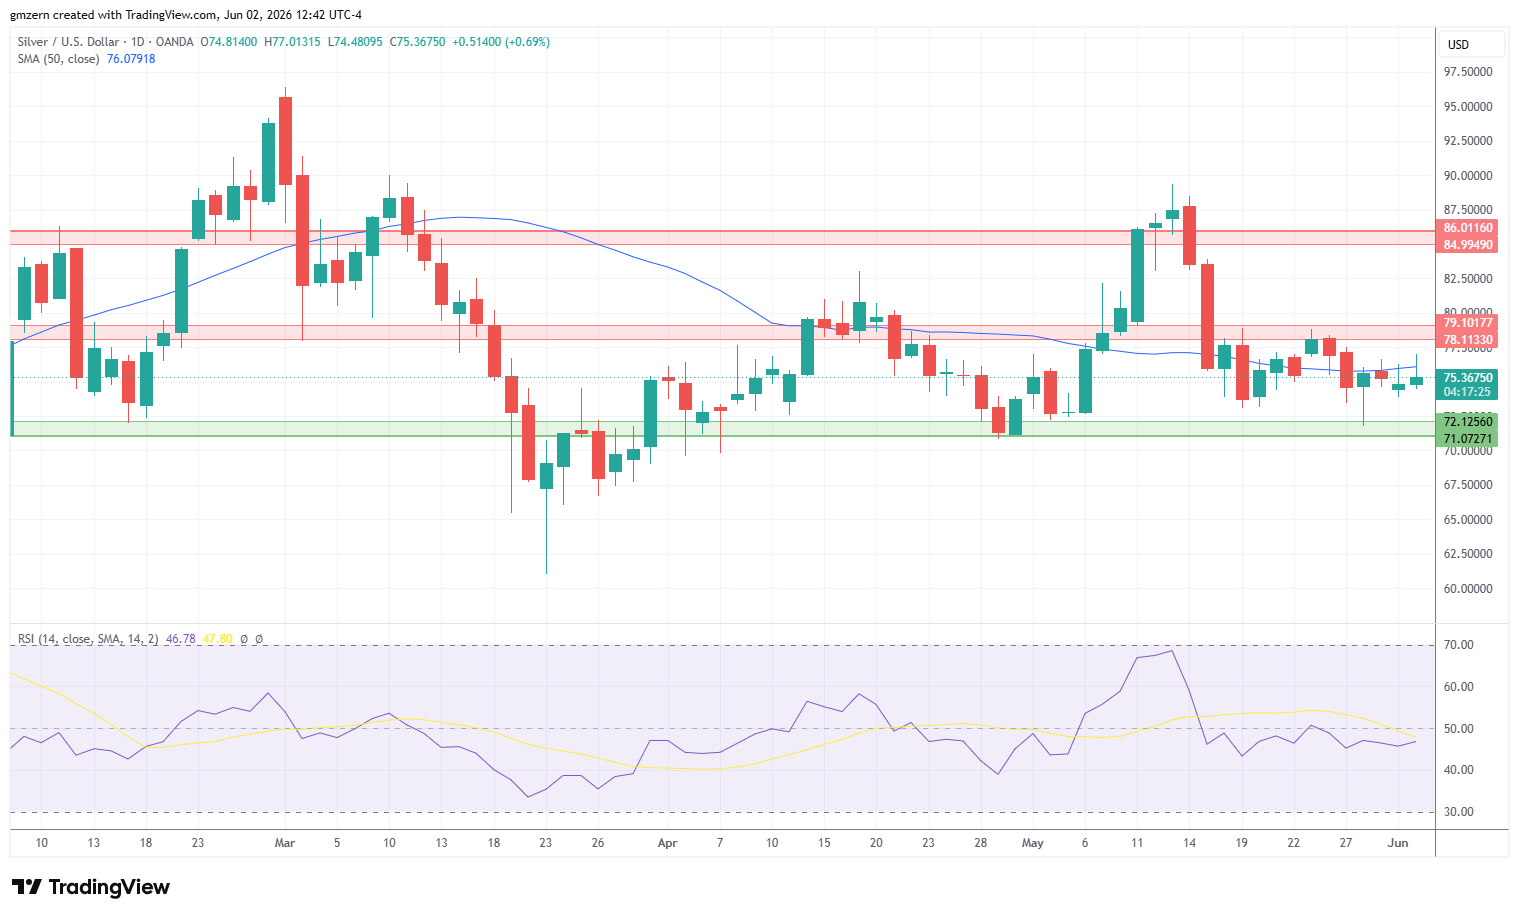Viewport: 1519px width, 917px height.
Task: Select the 78.11330 price label
Action: tap(1468, 340)
